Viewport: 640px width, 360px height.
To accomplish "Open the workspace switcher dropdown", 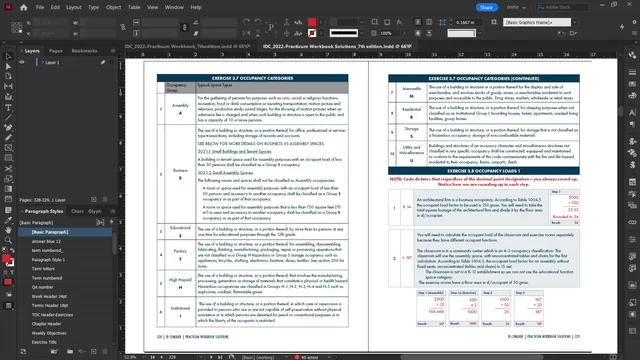I will (516, 7).
